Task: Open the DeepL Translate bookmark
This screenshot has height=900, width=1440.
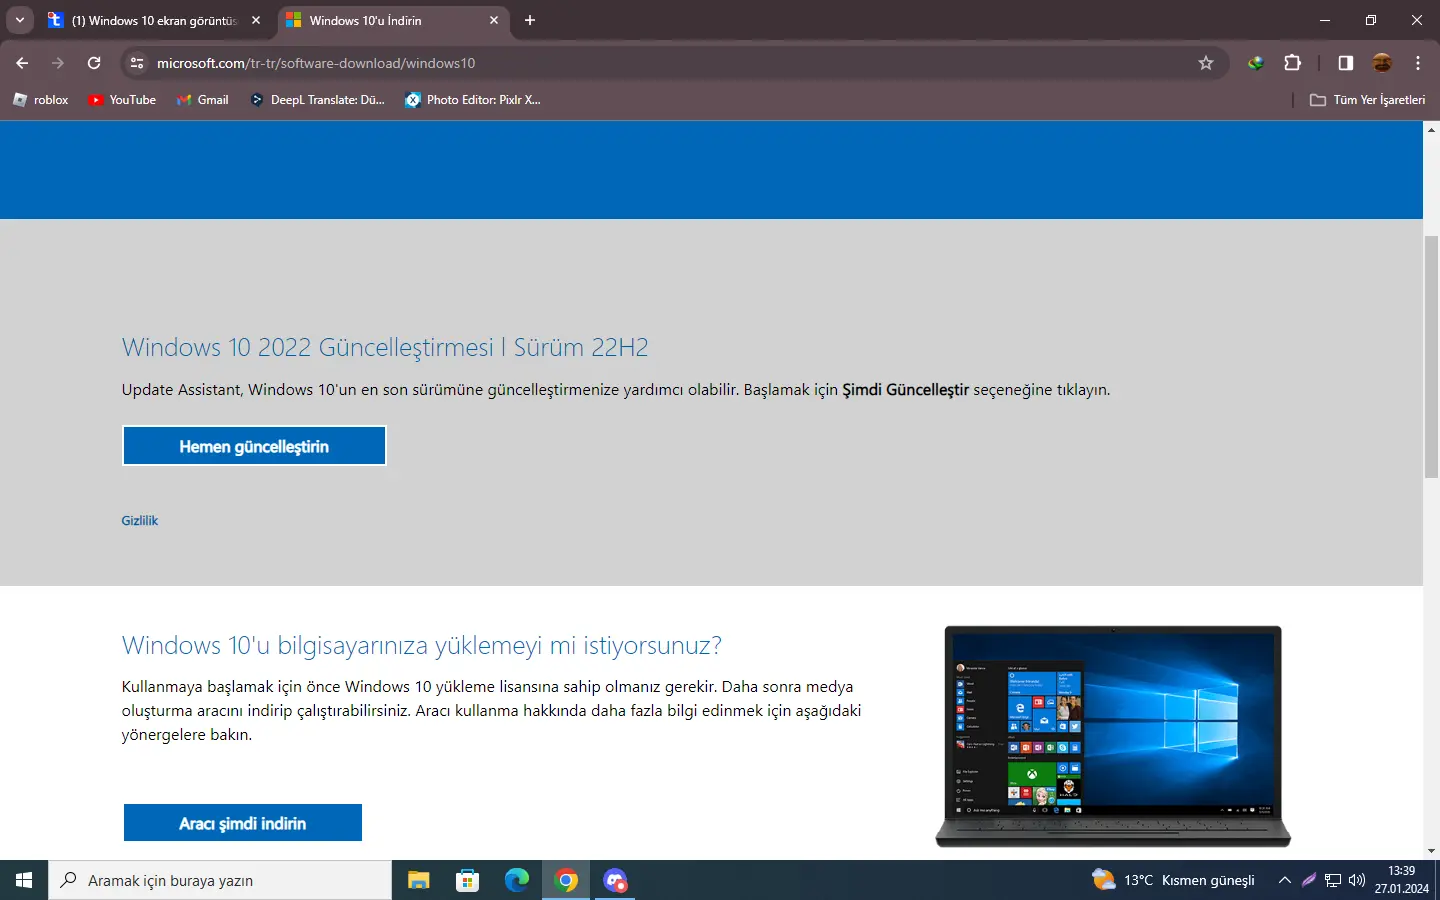Action: point(317,100)
